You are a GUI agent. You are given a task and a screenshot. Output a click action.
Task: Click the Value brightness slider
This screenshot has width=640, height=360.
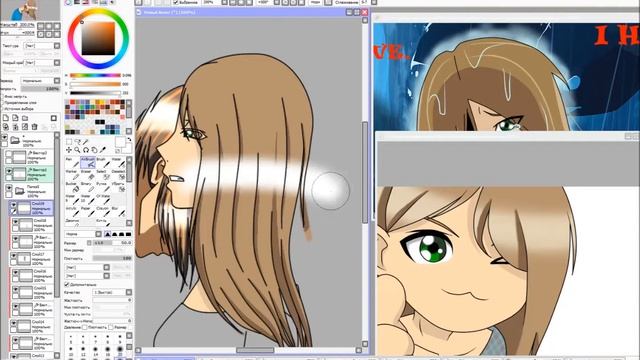[x=96, y=93]
